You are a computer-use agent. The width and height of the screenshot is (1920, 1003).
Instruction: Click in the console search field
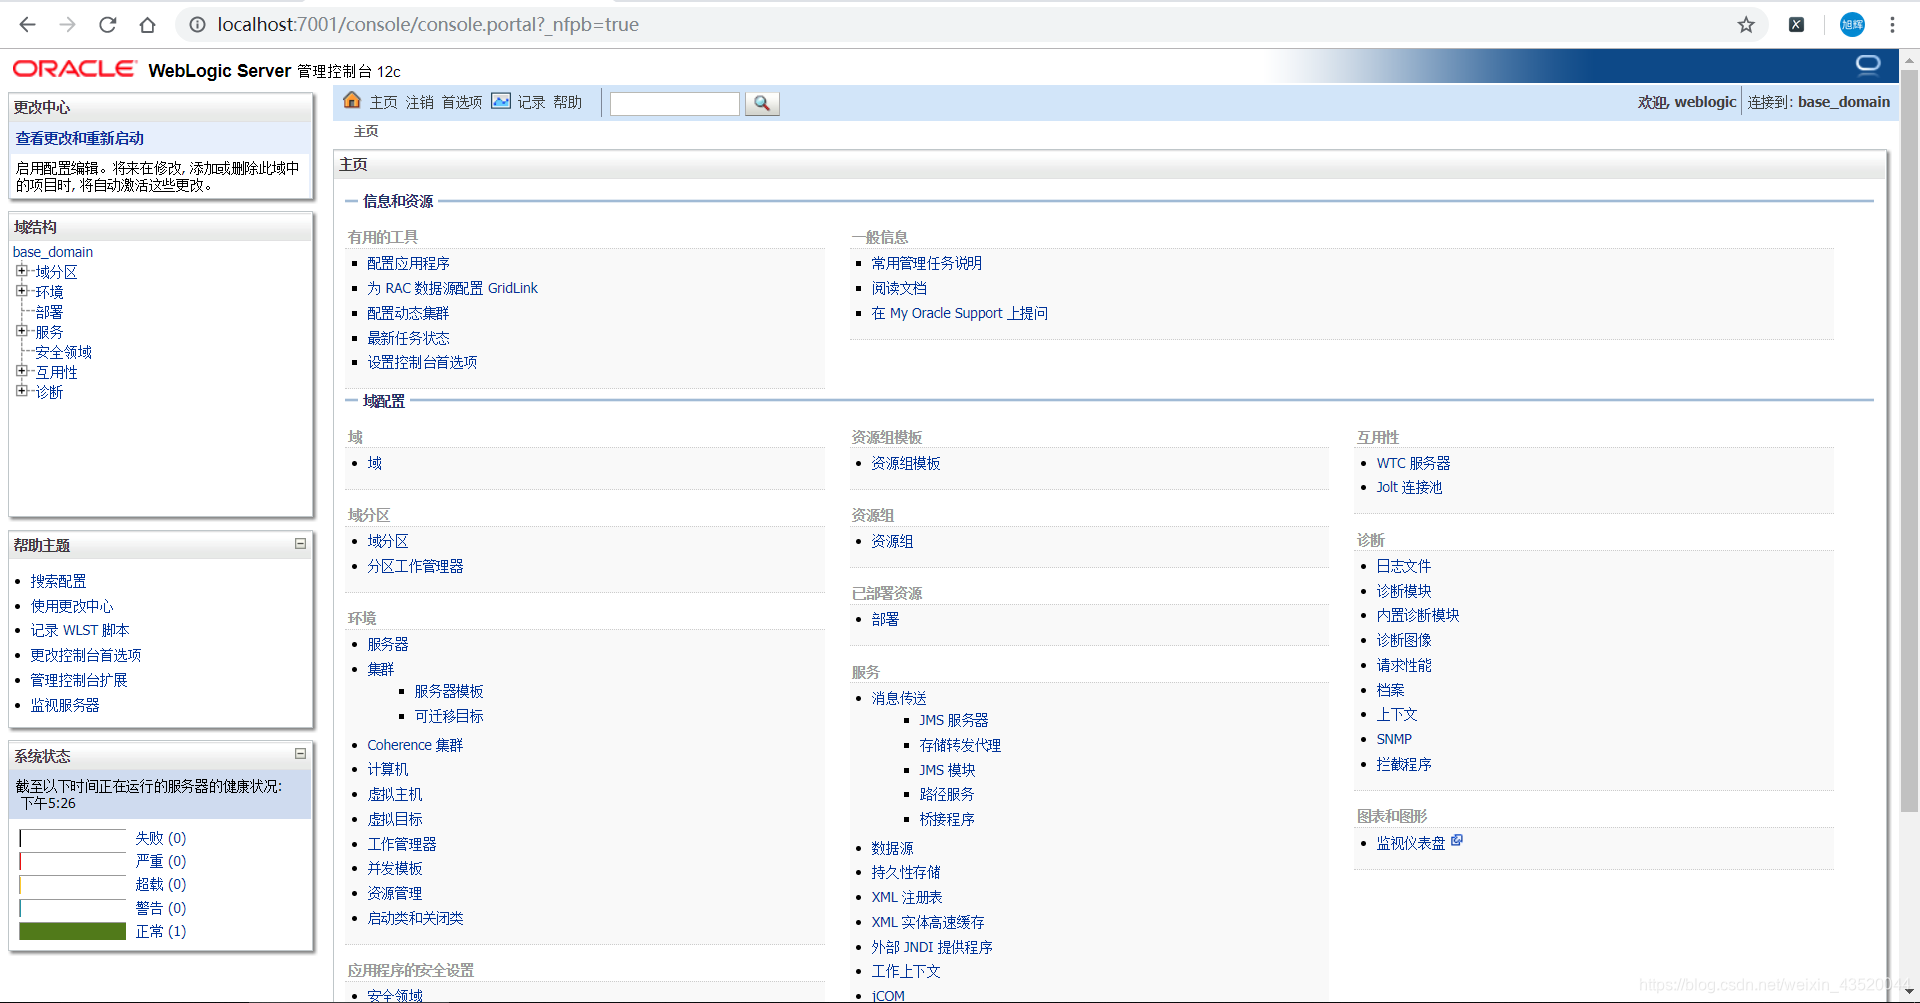pos(675,103)
